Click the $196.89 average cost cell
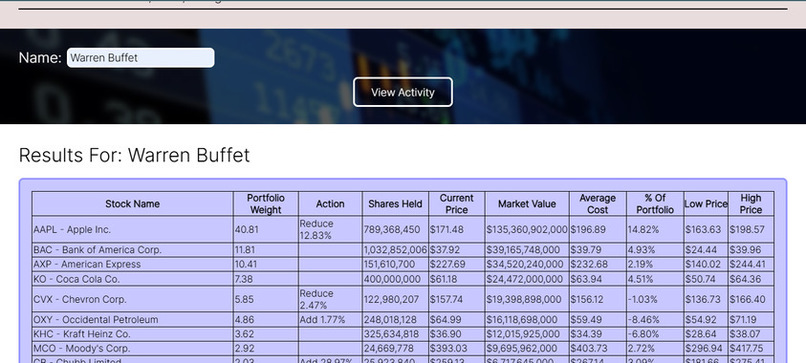The width and height of the screenshot is (806, 363). pyautogui.click(x=597, y=229)
